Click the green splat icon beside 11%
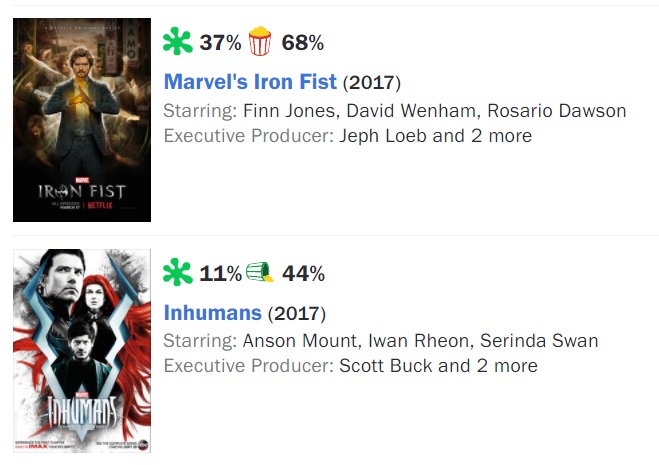 (x=178, y=272)
